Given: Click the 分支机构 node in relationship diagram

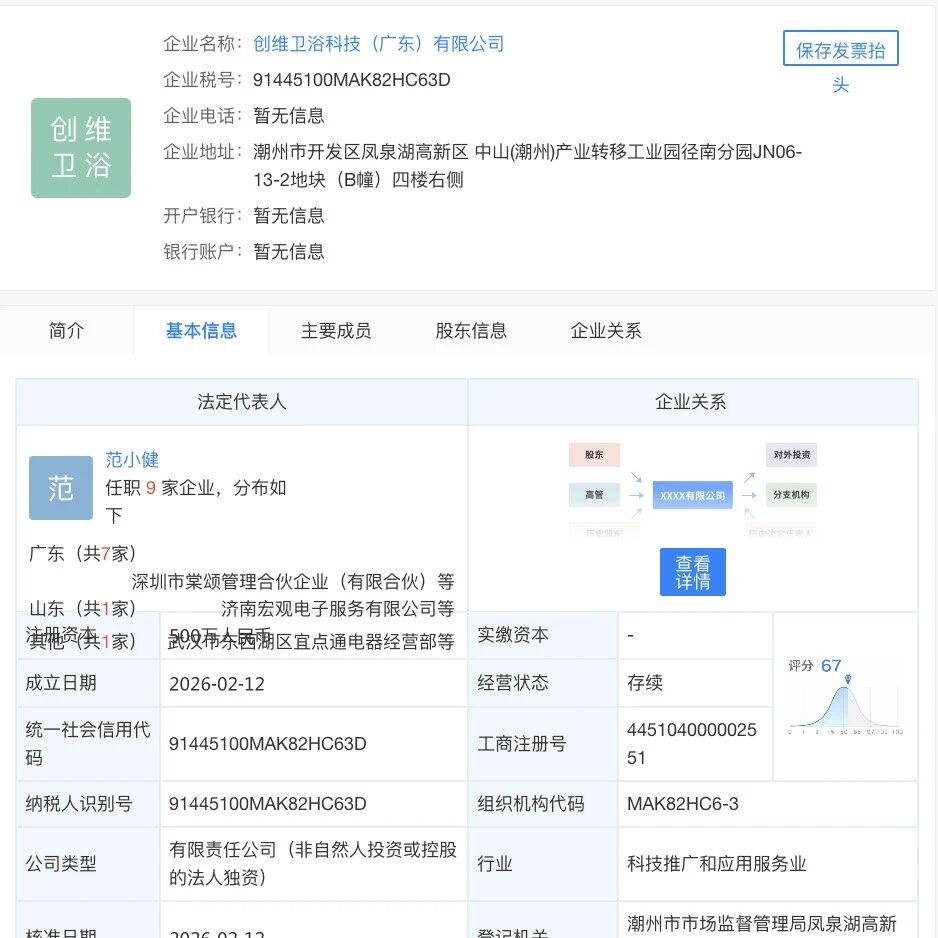Looking at the screenshot, I should pos(791,495).
